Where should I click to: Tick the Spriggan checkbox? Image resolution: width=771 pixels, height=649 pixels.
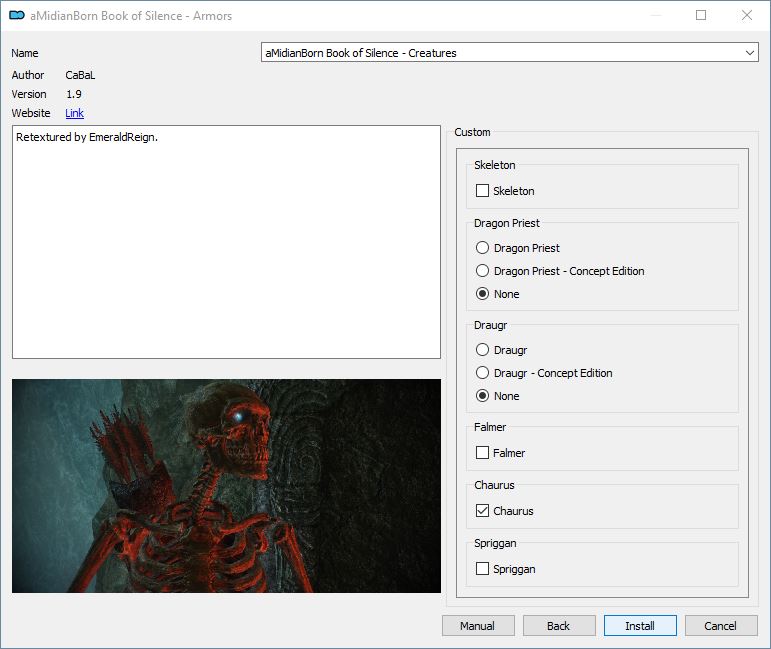pyautogui.click(x=482, y=569)
